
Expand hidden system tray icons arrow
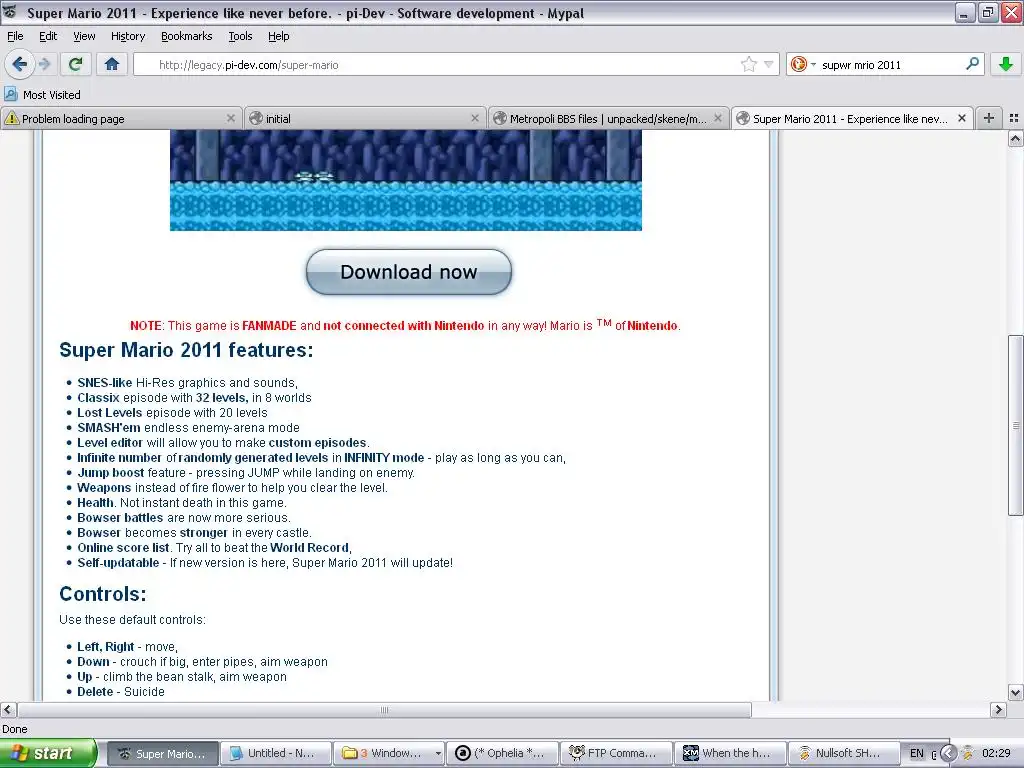click(948, 753)
